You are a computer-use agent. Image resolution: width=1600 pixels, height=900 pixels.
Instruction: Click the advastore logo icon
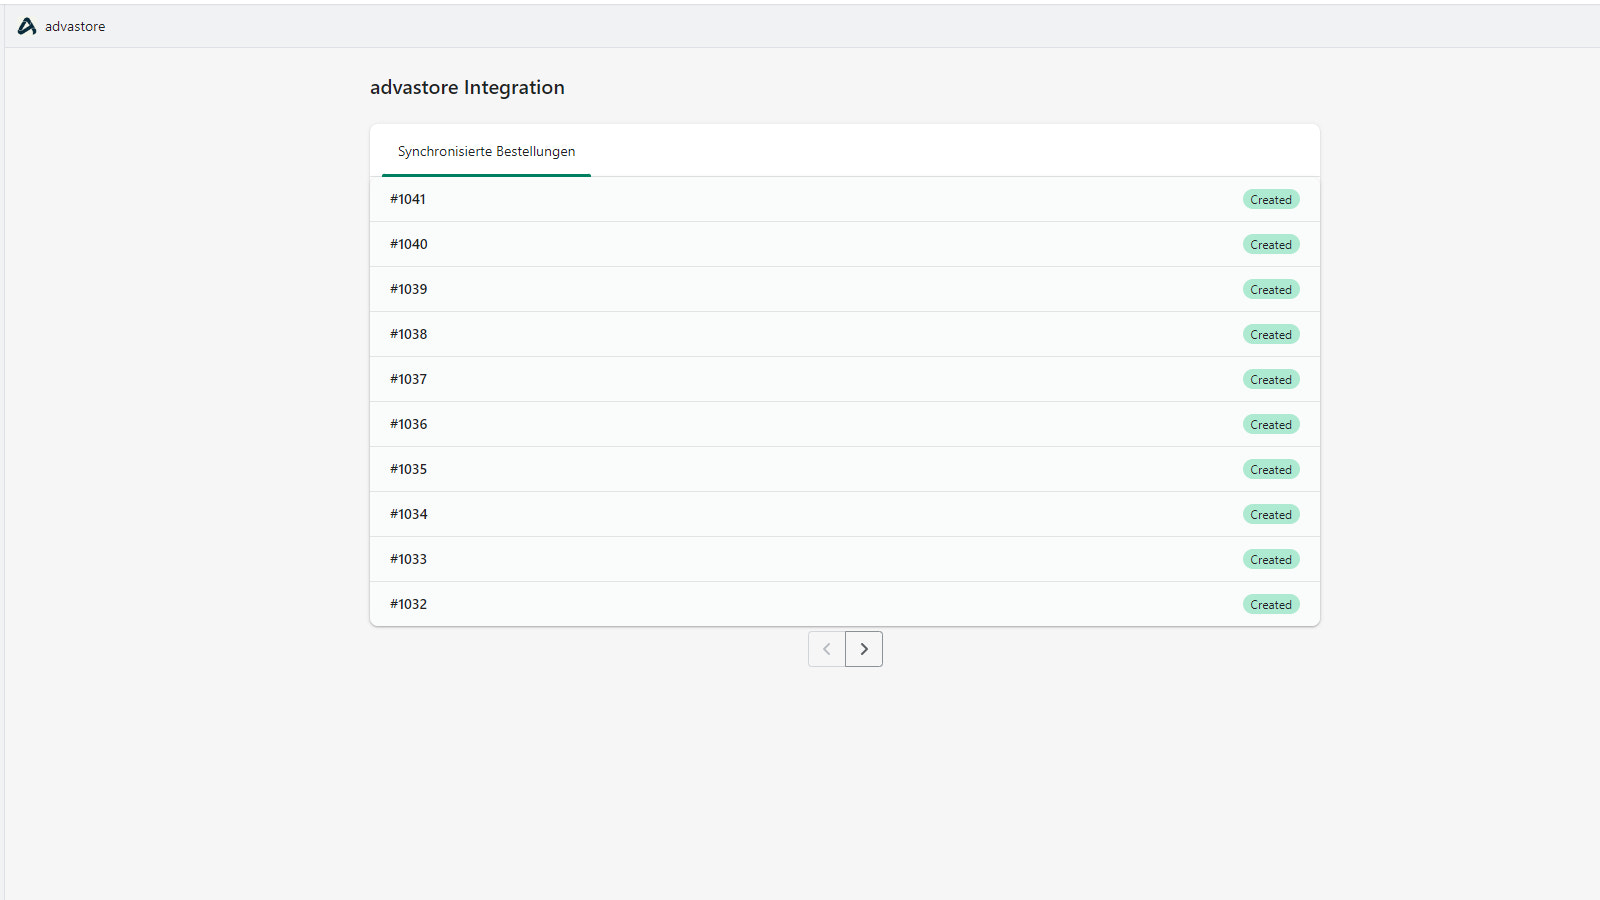pos(27,26)
